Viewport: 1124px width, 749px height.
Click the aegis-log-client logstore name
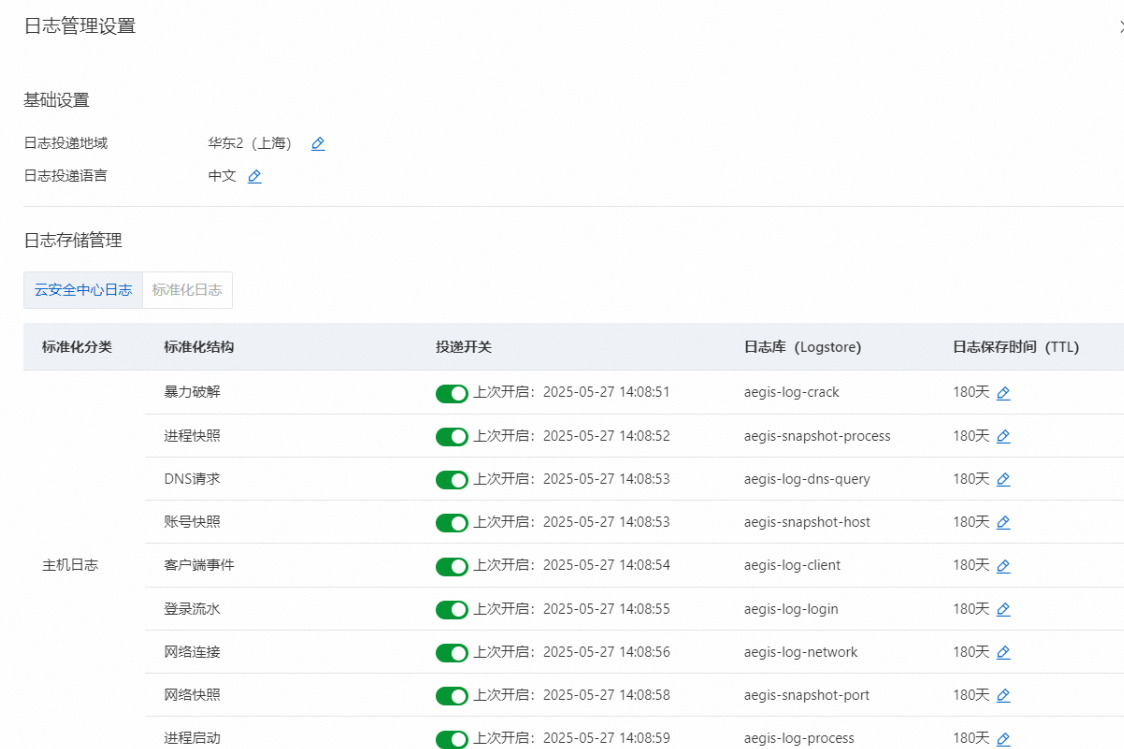point(792,565)
